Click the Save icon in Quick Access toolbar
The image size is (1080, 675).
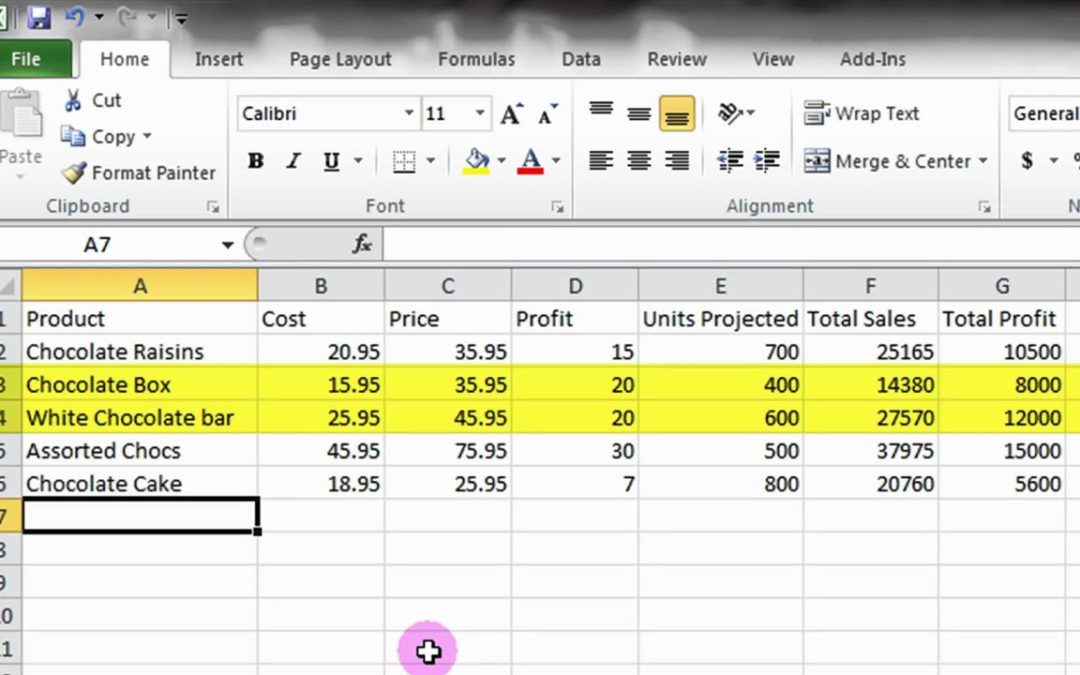click(39, 17)
